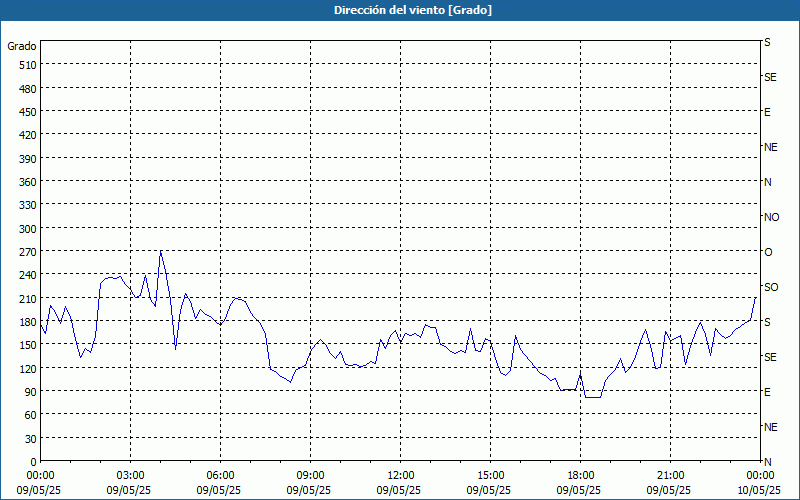The height and width of the screenshot is (500, 800).
Task: Click the SO compass label on right axis
Action: pyautogui.click(x=771, y=287)
